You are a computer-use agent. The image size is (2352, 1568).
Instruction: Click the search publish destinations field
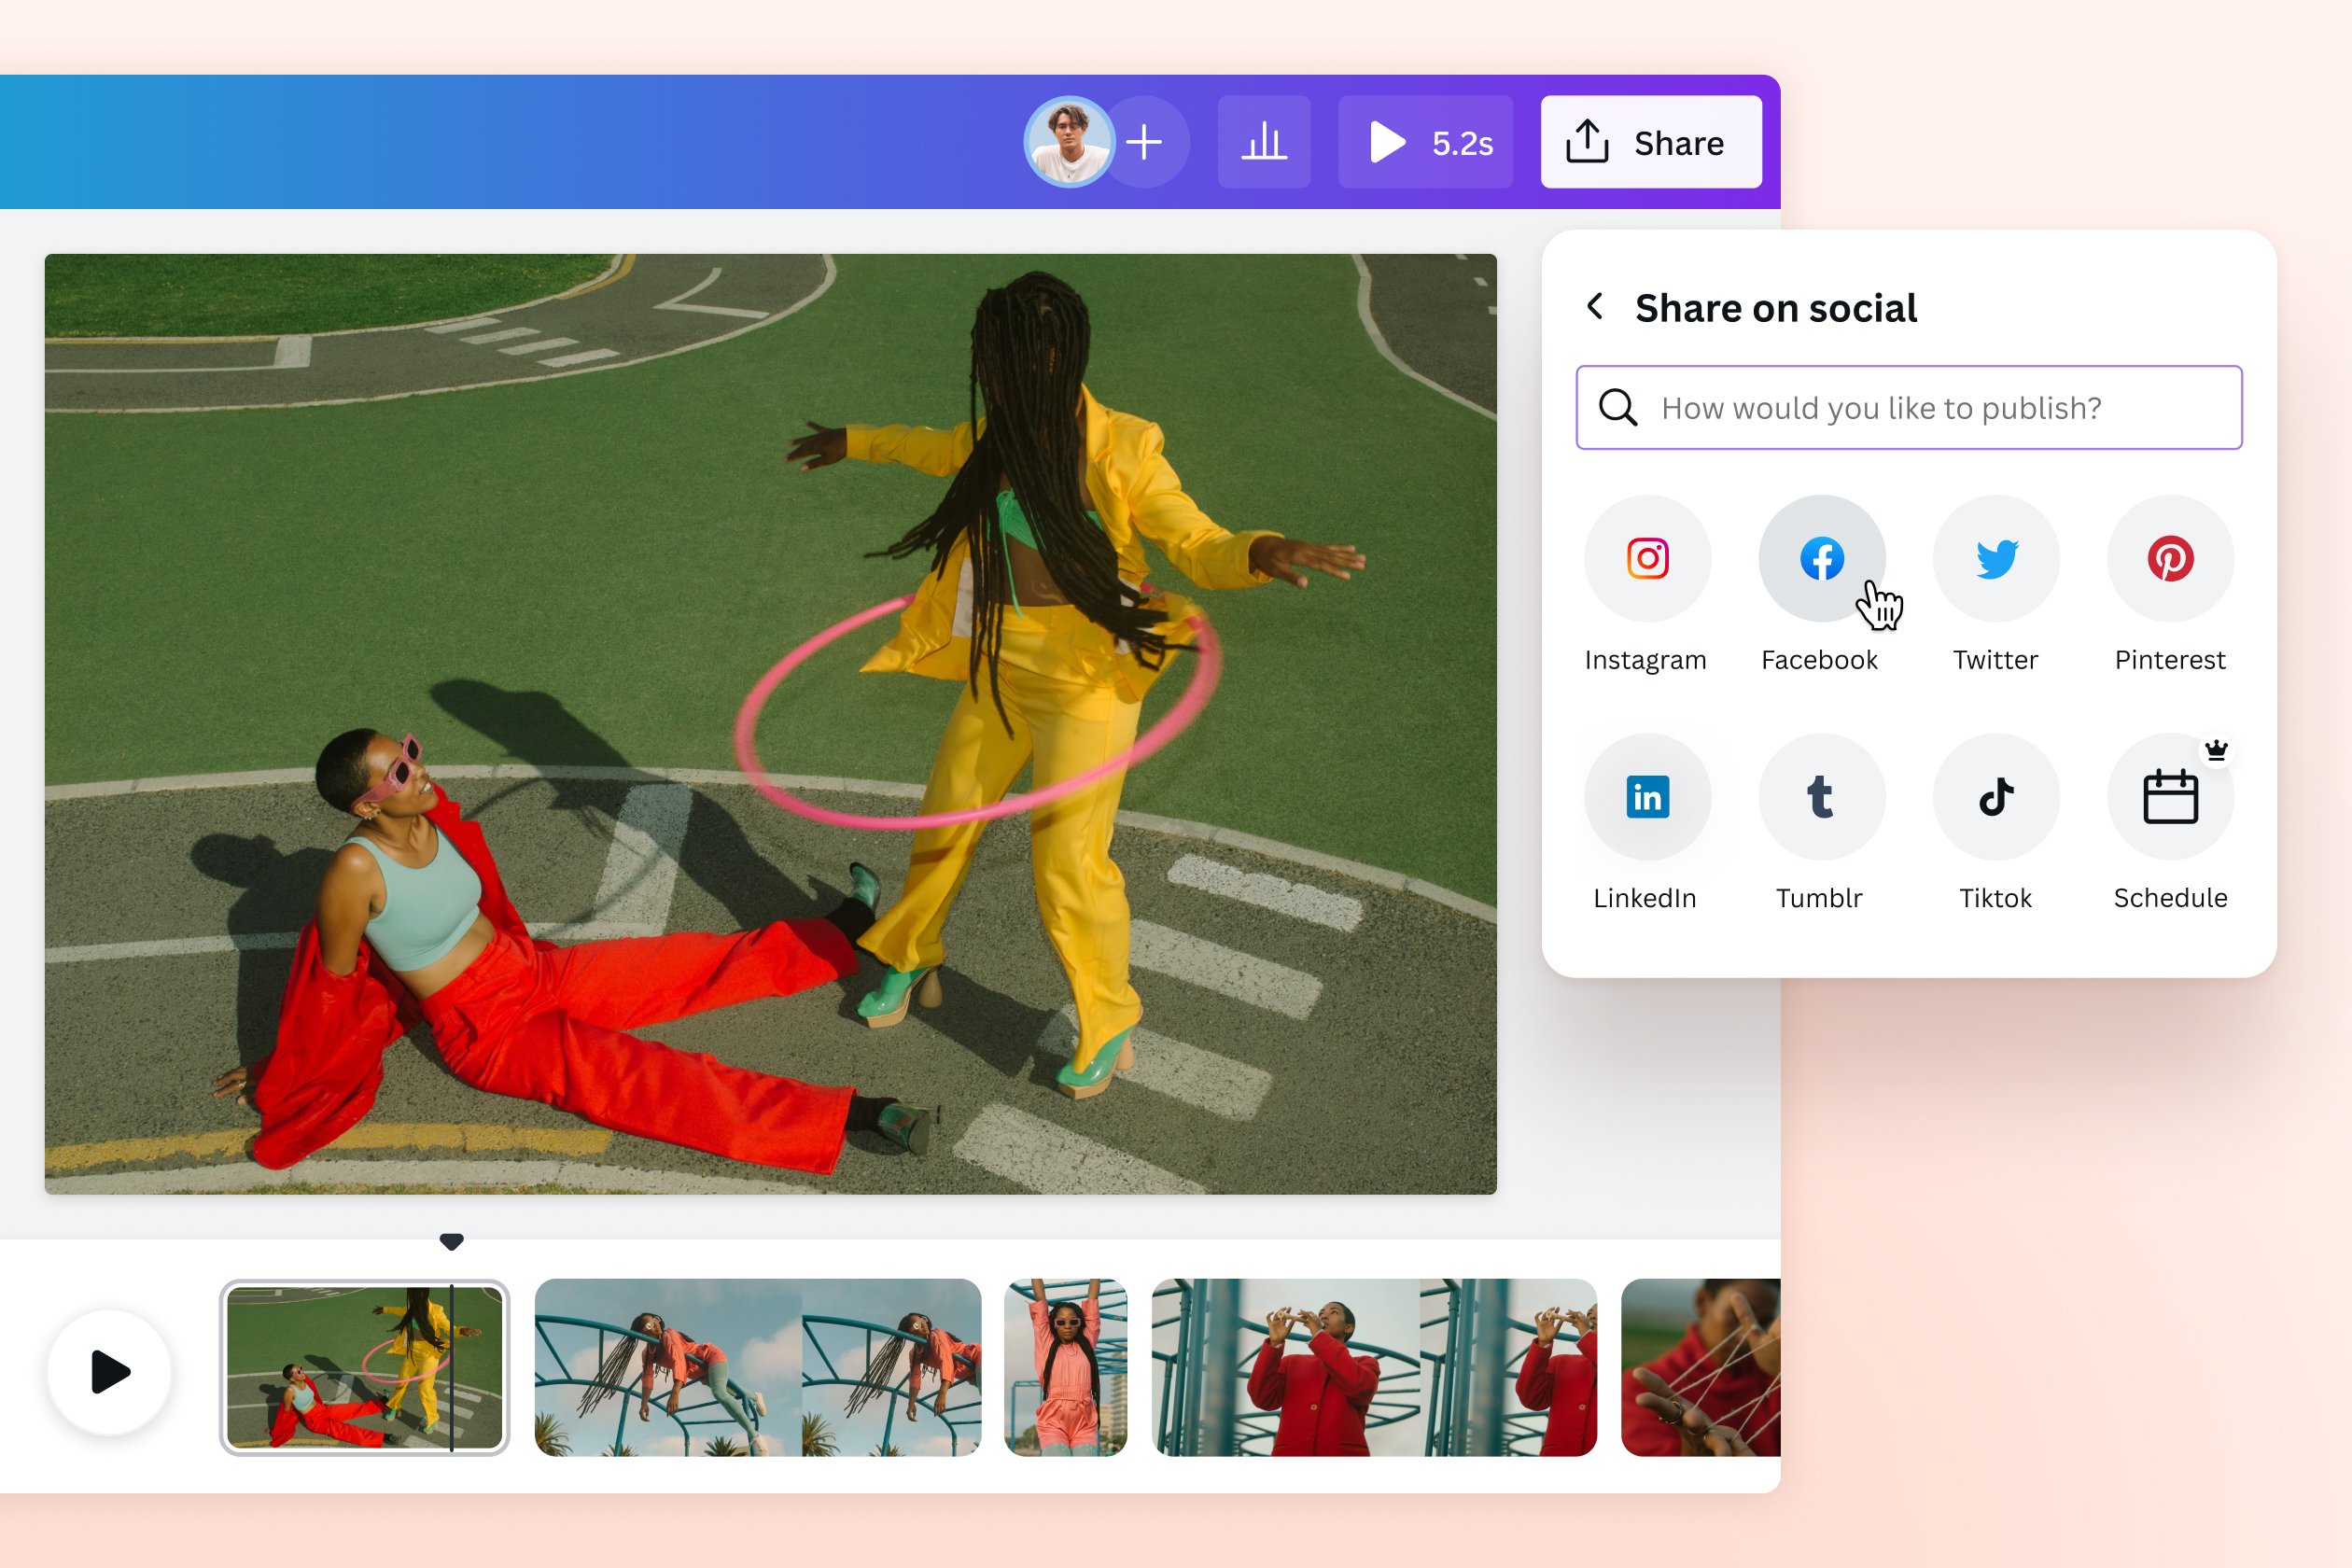point(1908,407)
